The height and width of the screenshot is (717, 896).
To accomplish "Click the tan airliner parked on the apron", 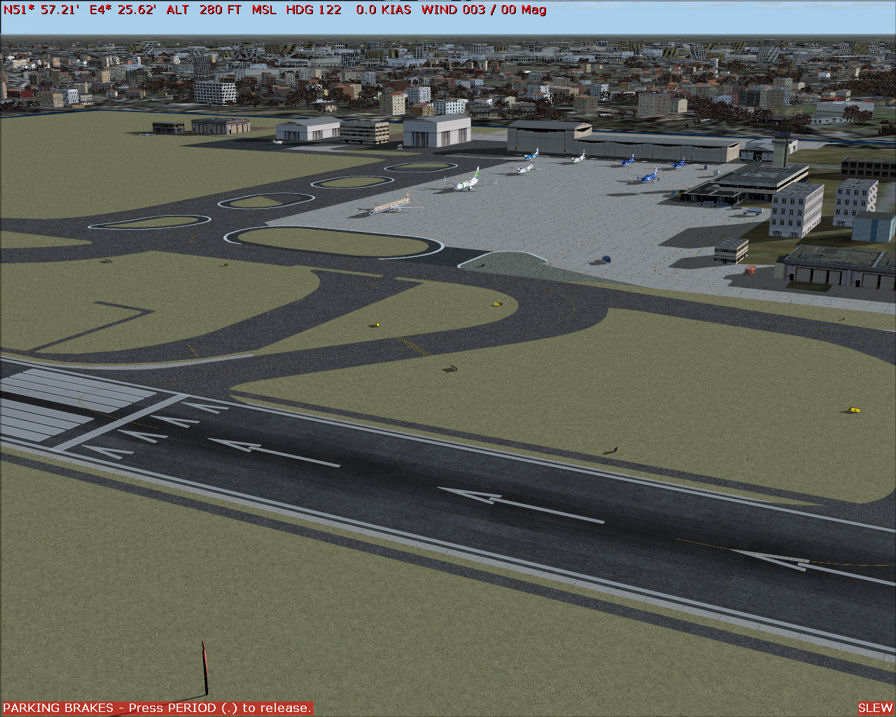I will point(390,205).
